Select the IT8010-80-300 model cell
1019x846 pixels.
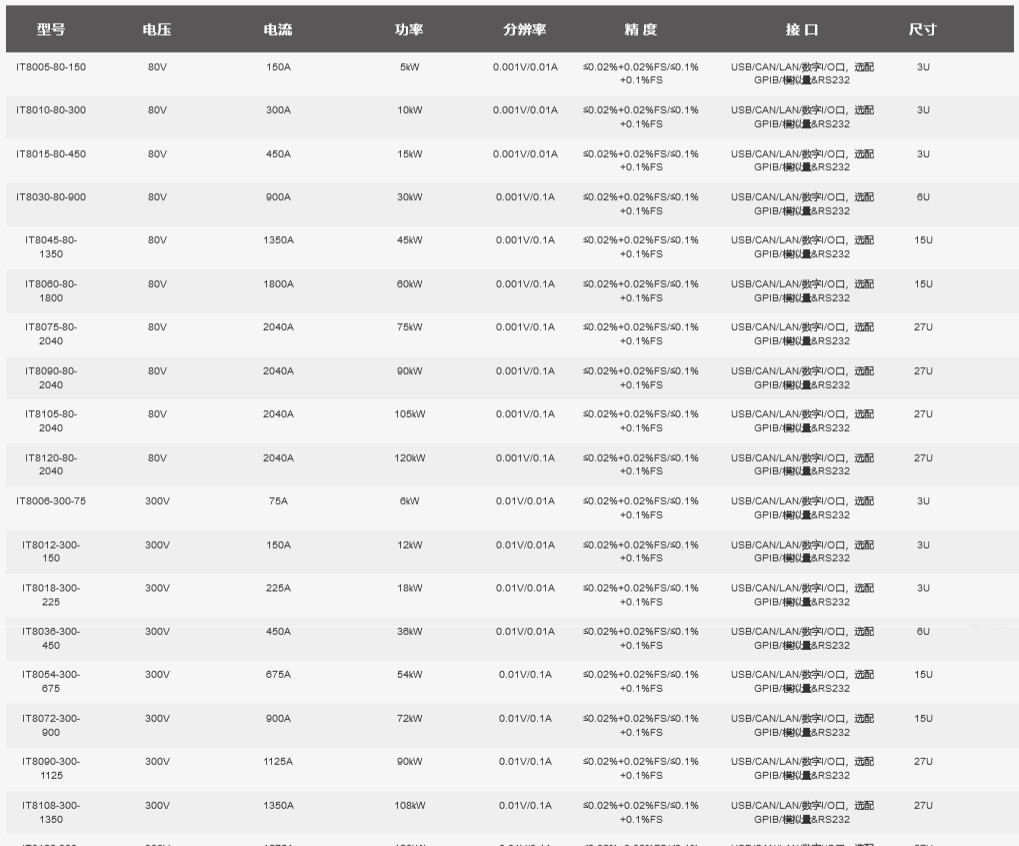(51, 110)
